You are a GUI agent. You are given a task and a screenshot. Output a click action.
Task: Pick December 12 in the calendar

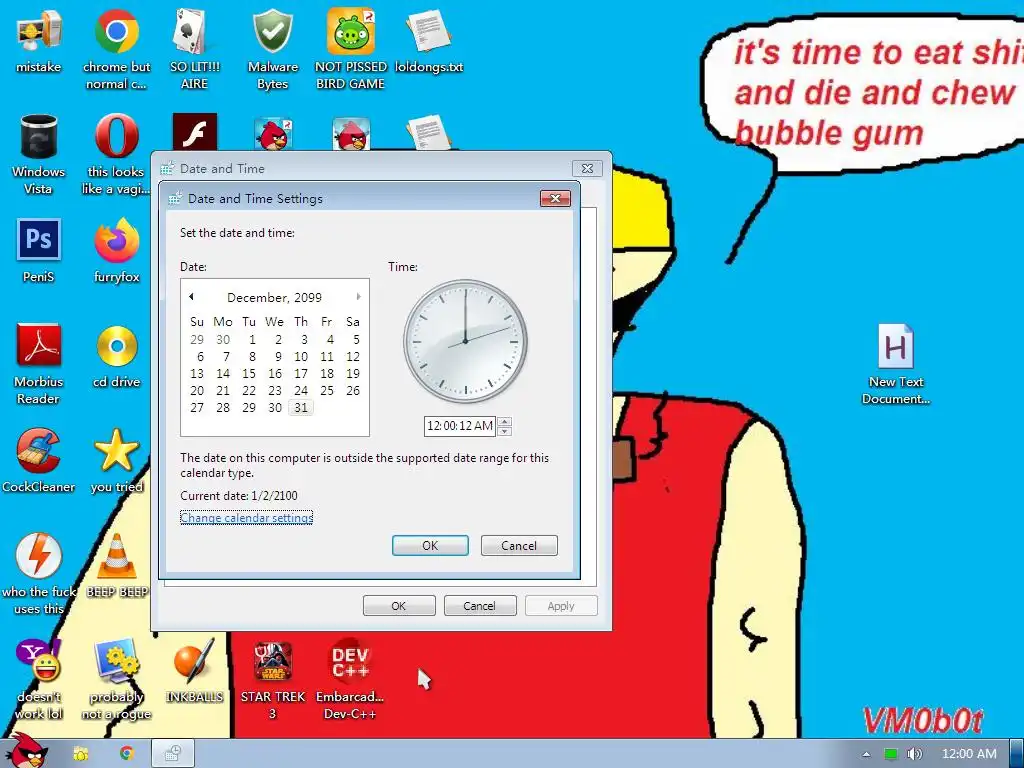tap(353, 357)
